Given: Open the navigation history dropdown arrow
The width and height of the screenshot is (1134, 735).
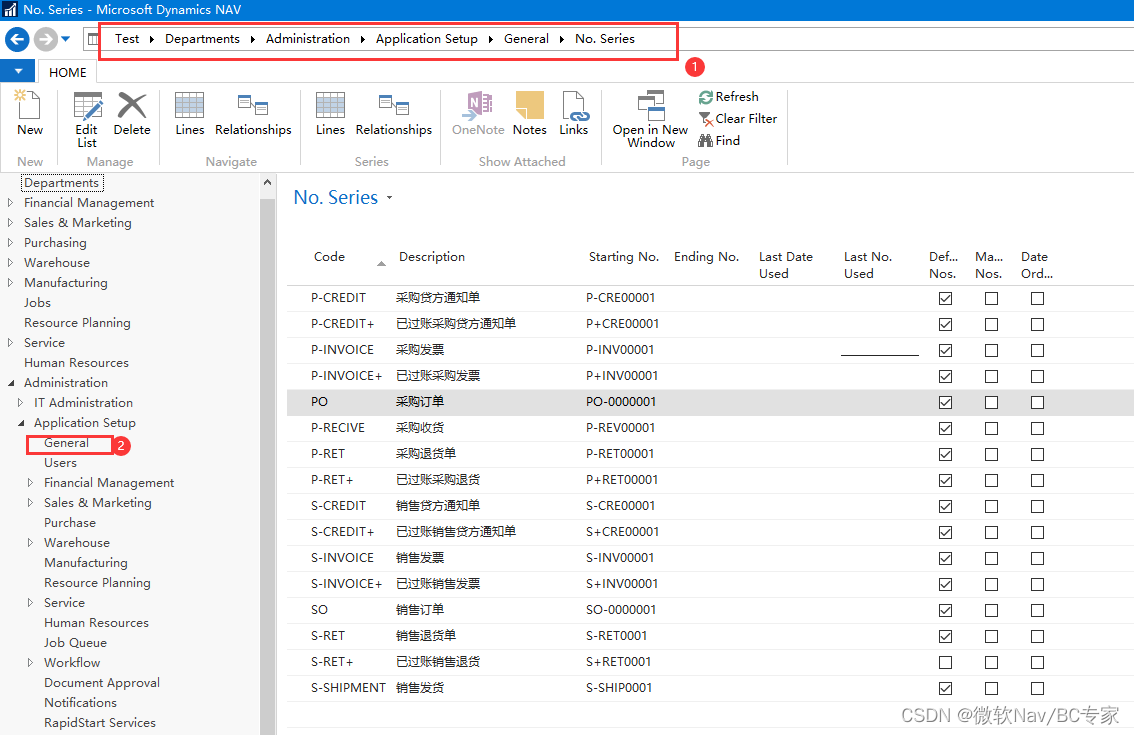Looking at the screenshot, I should point(66,39).
